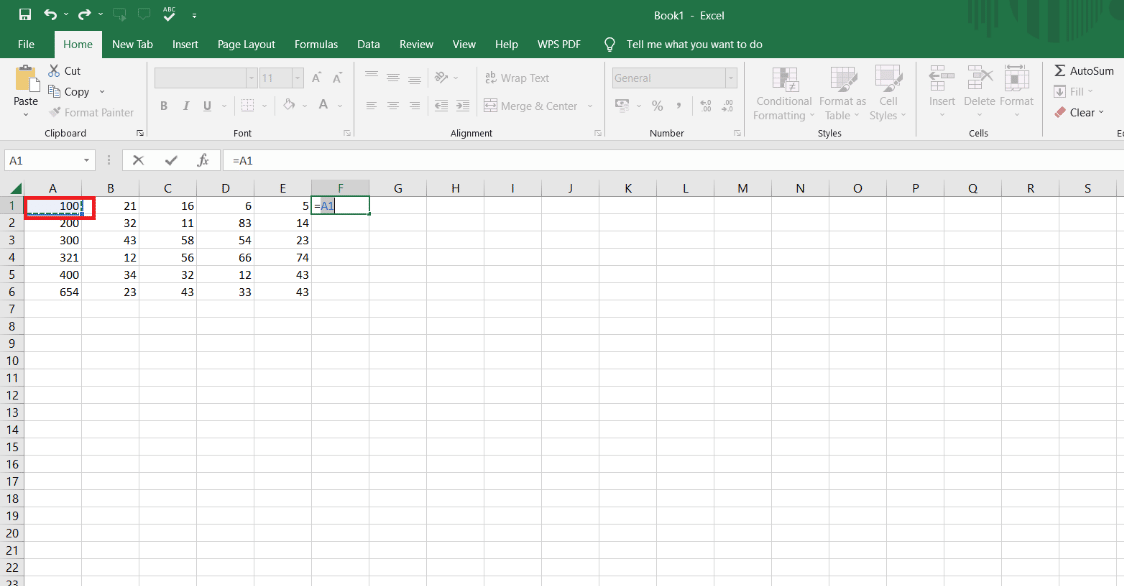Click Top Align icon
The height and width of the screenshot is (586, 1124).
[371, 77]
